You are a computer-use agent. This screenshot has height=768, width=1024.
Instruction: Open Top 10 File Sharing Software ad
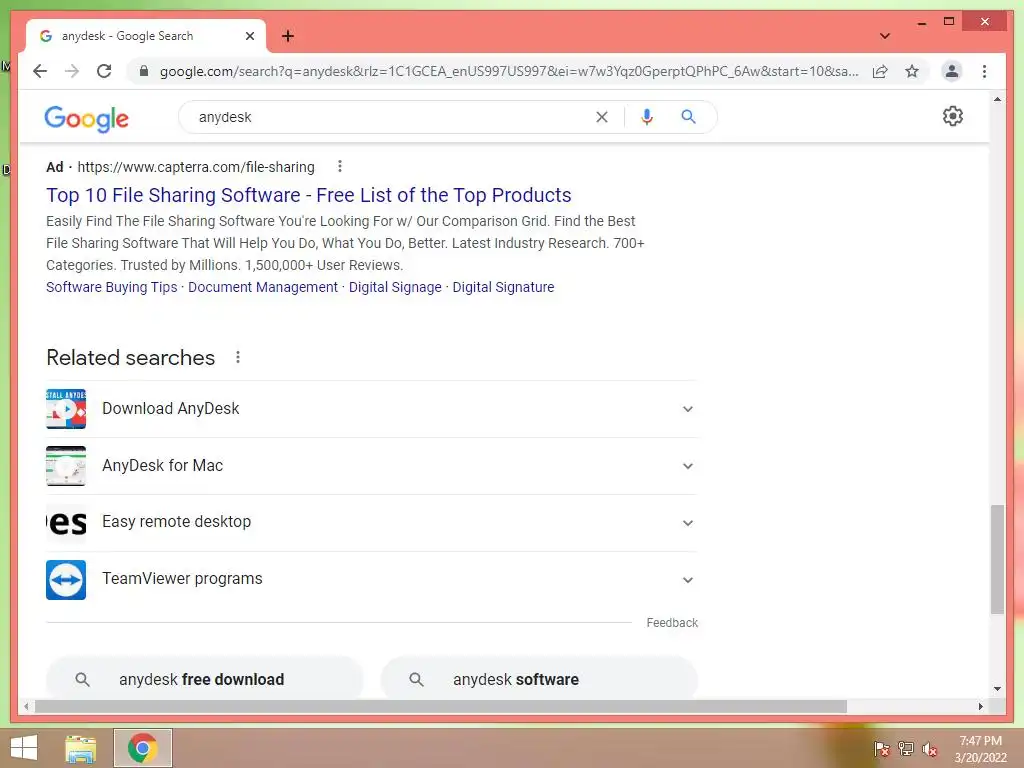tap(308, 195)
